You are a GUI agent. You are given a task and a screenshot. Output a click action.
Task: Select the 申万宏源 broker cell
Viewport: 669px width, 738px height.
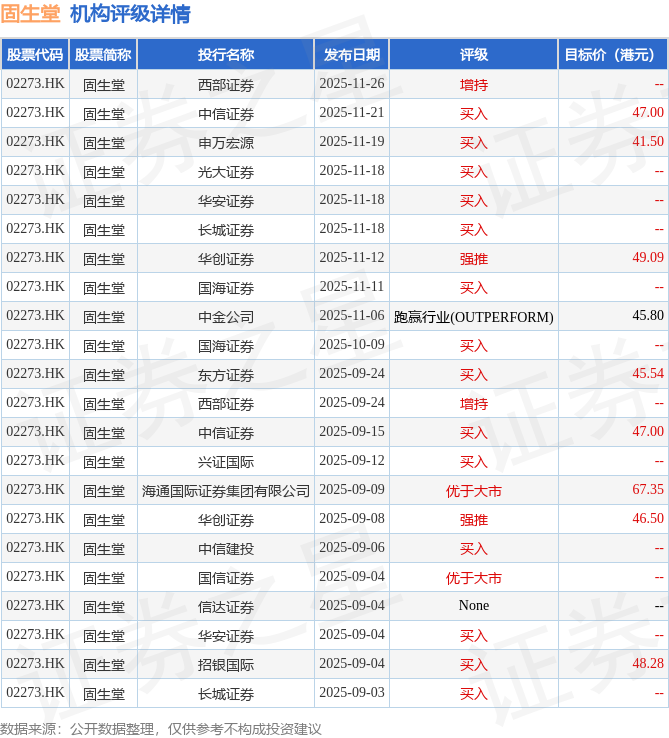(226, 143)
